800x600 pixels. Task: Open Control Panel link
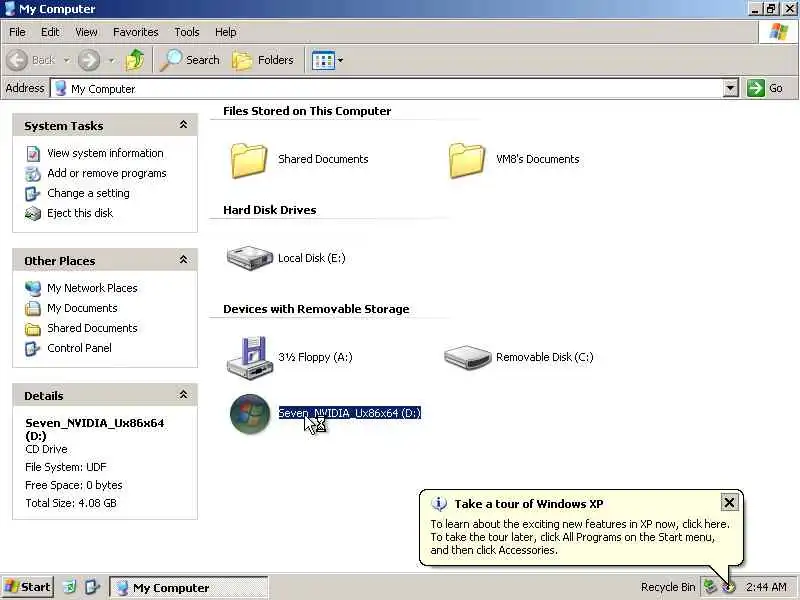point(79,347)
